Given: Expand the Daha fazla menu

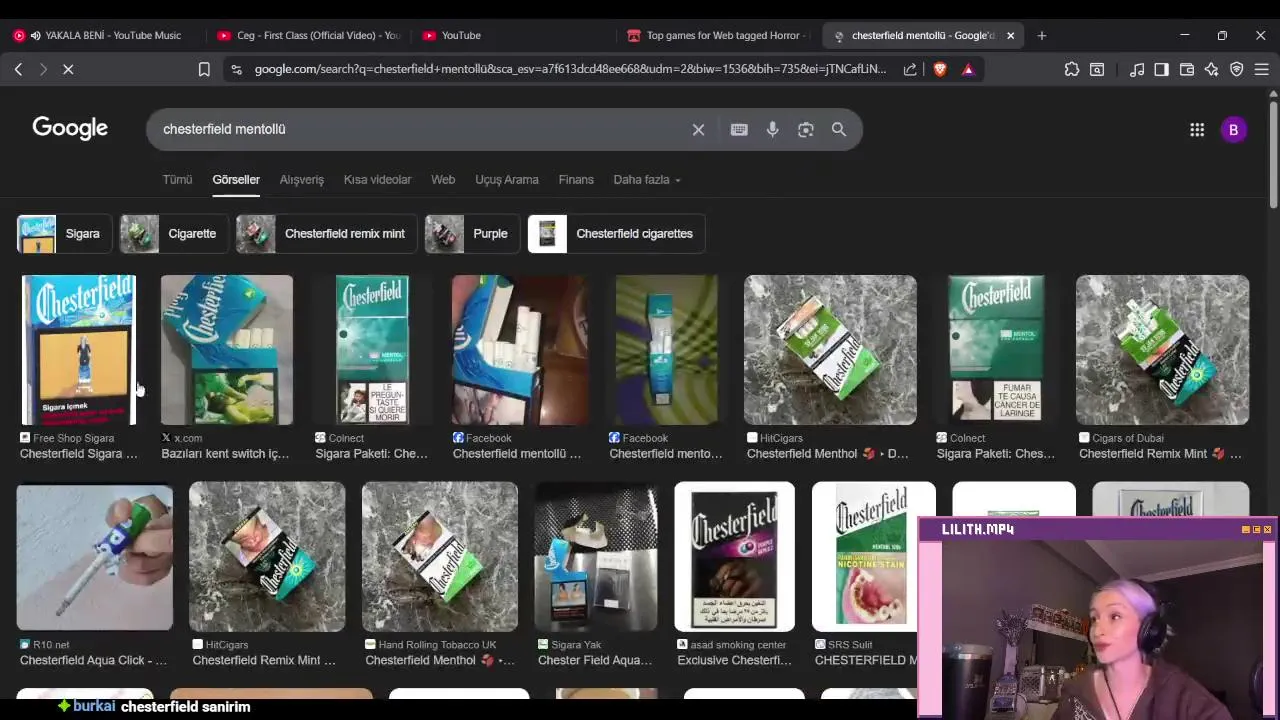Looking at the screenshot, I should click(646, 180).
